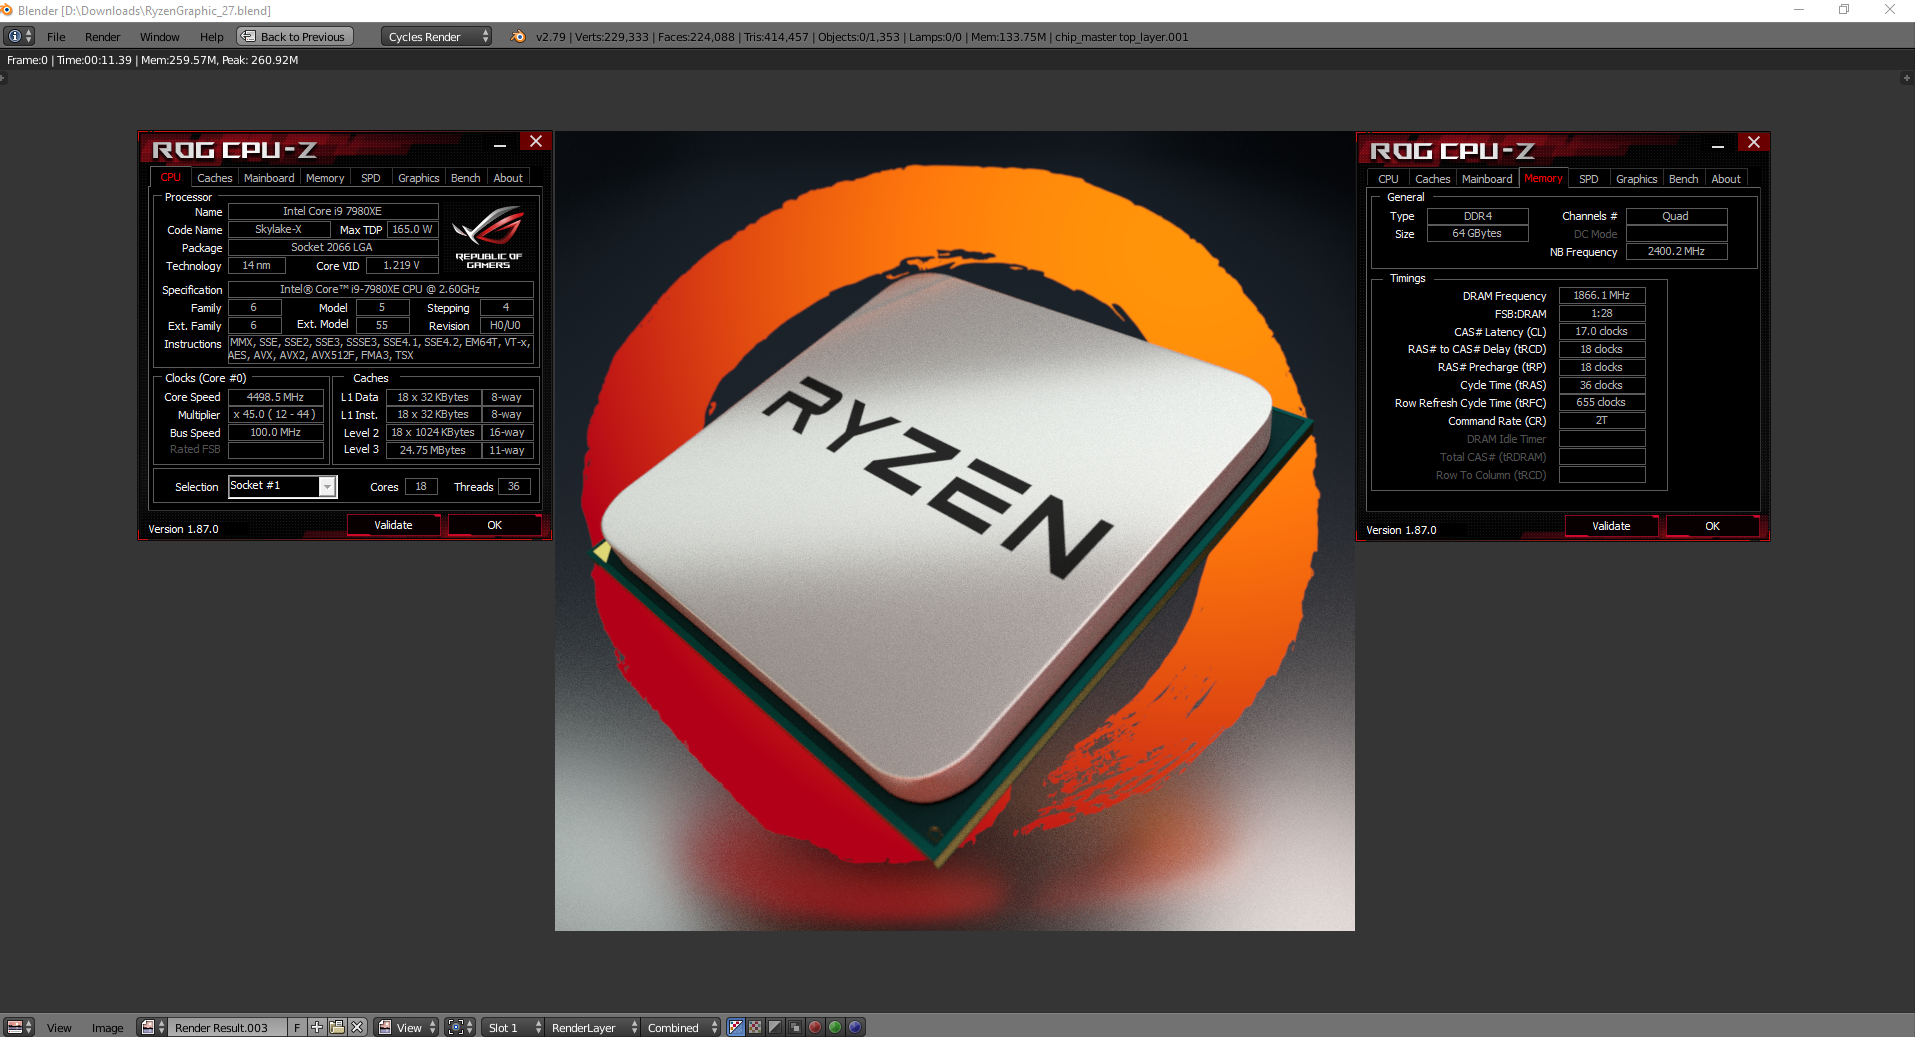Click the '17.0 clocks' CAS latency value
1915x1037 pixels.
click(1602, 331)
